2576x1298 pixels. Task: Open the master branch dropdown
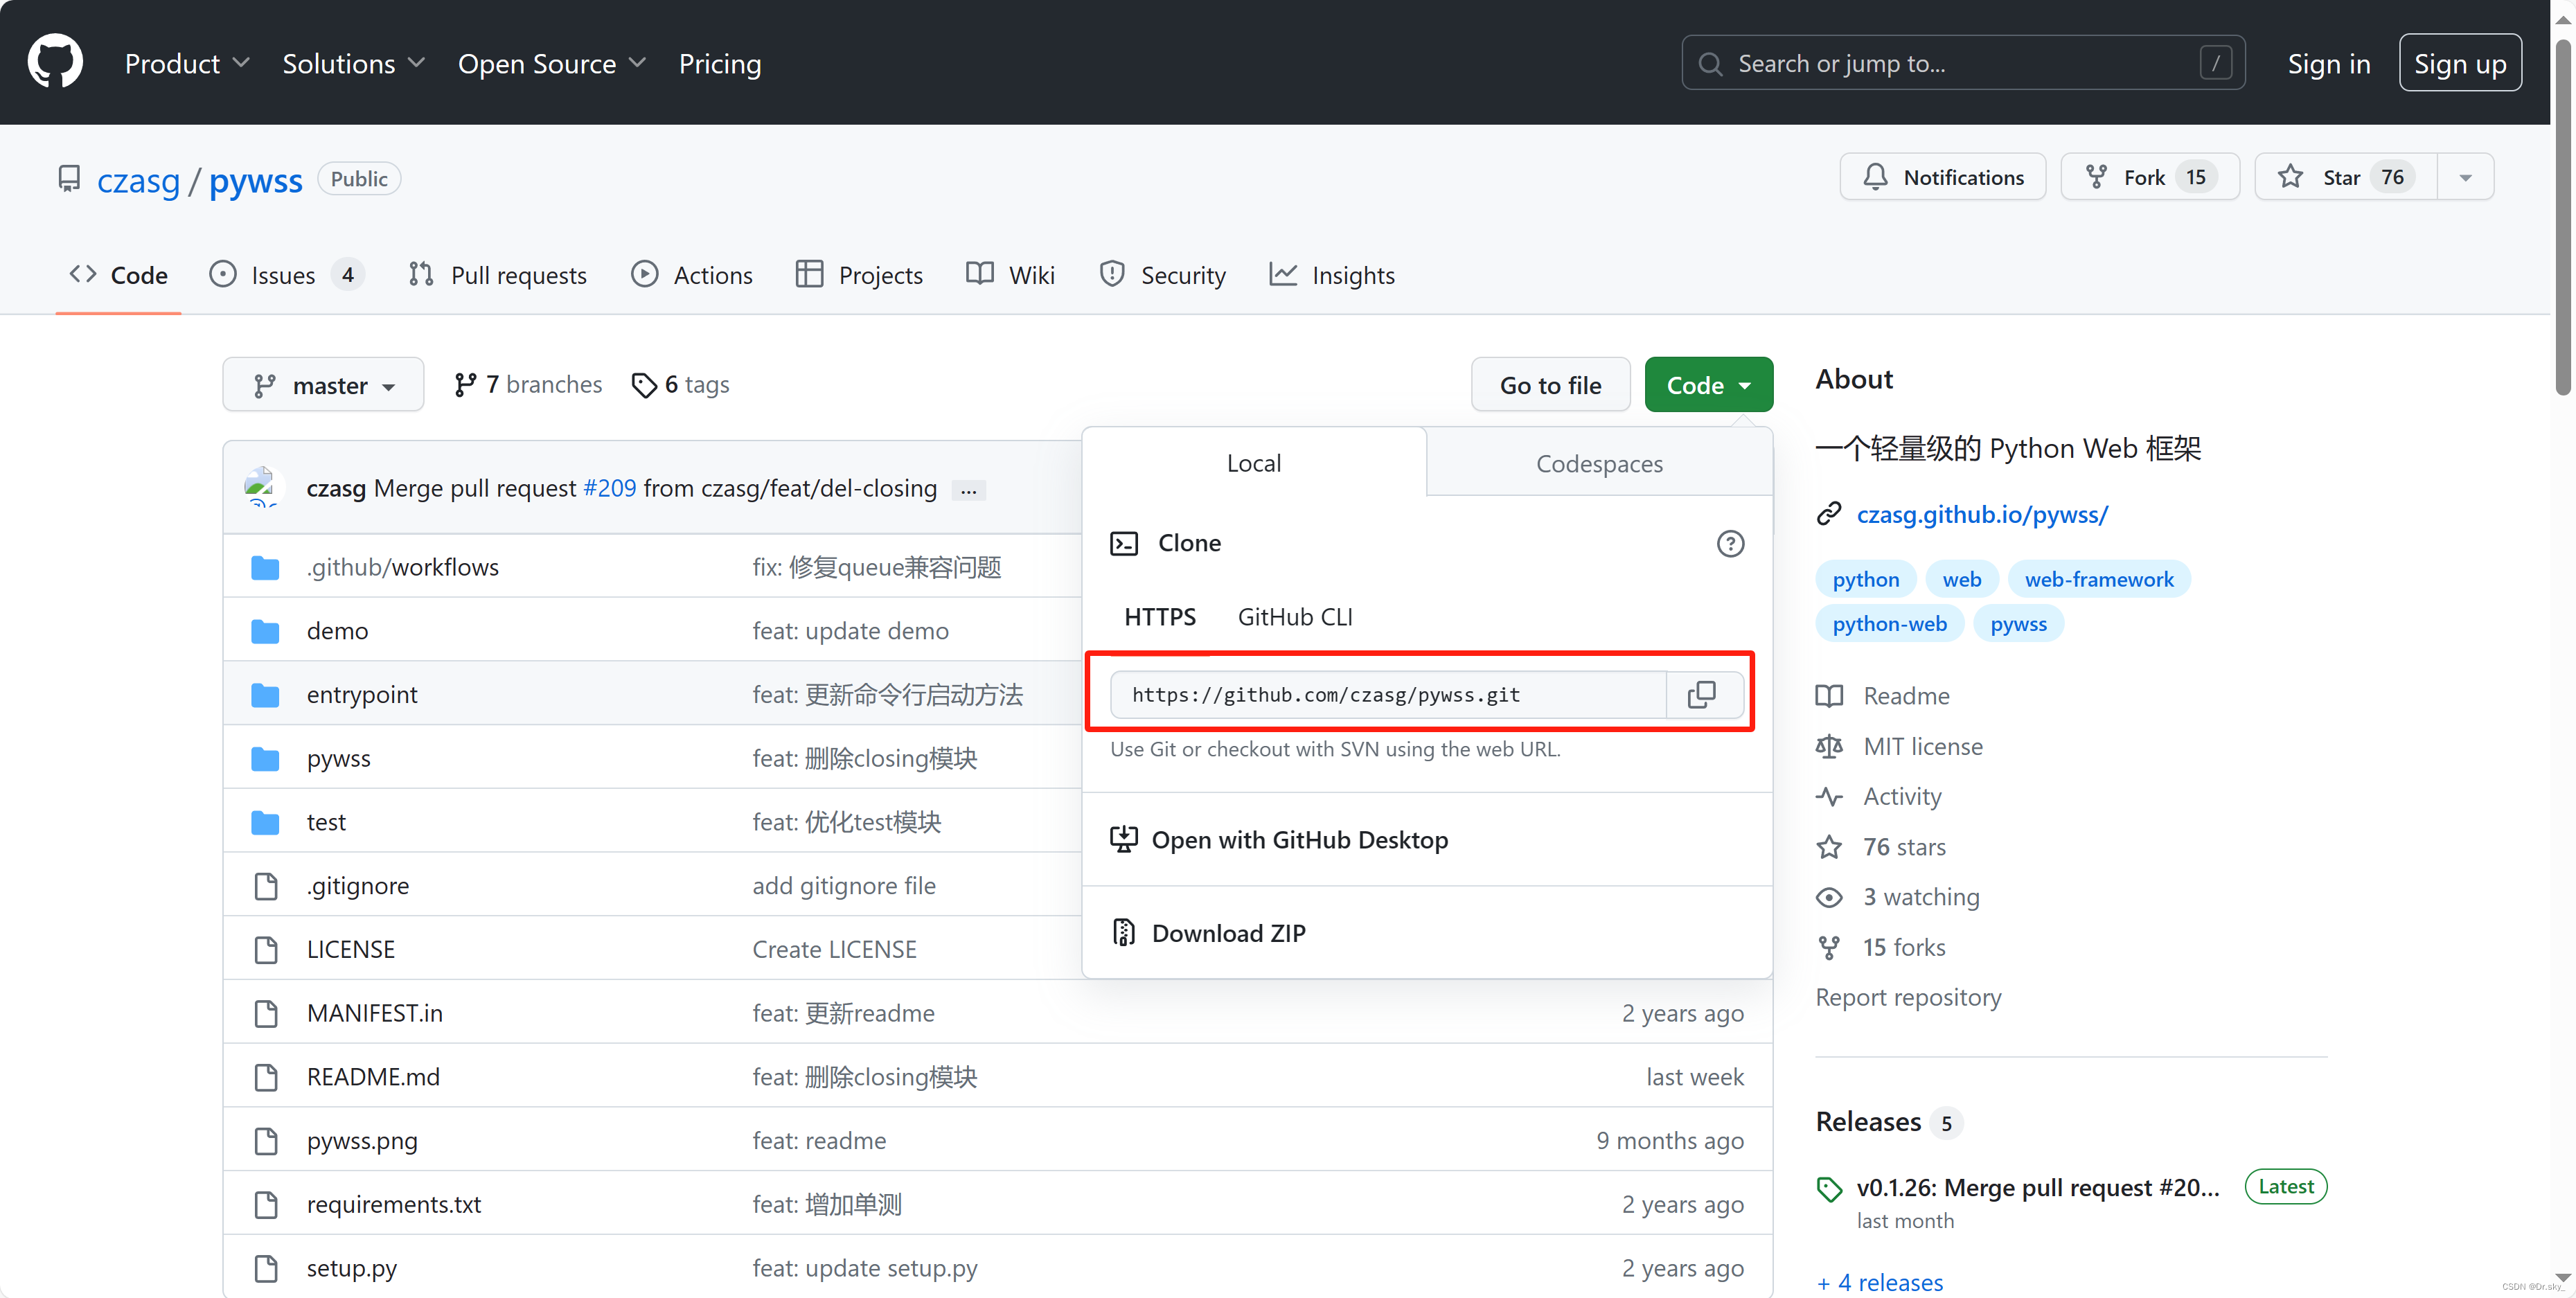tap(323, 385)
